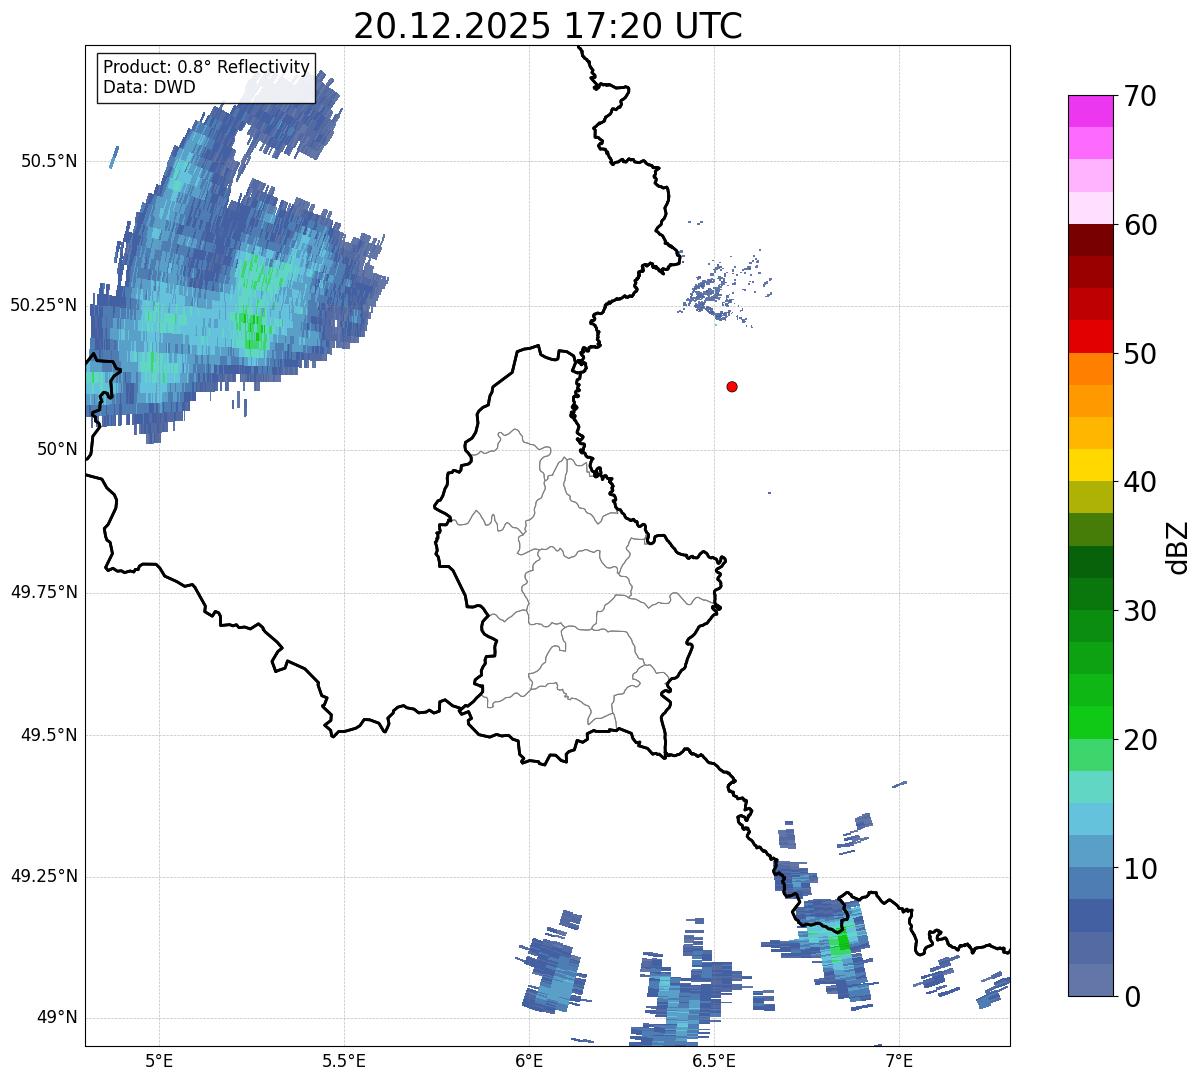Click the colorbar tick label 70
This screenshot has height=1081, width=1202.
(x=1140, y=96)
